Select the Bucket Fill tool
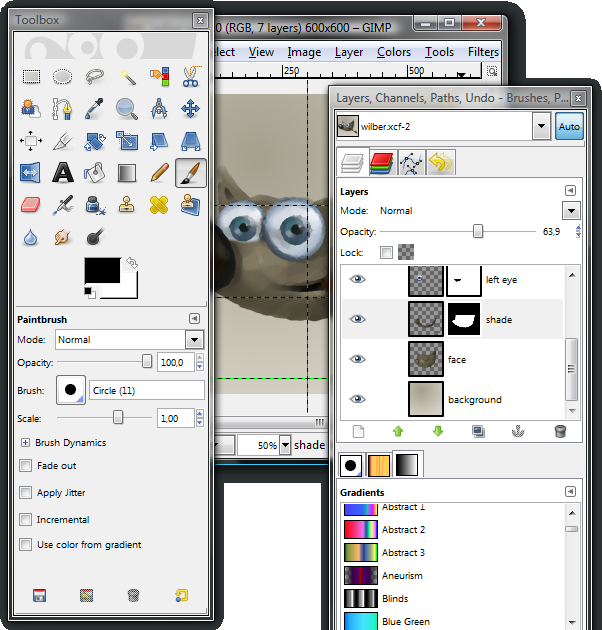 94,173
